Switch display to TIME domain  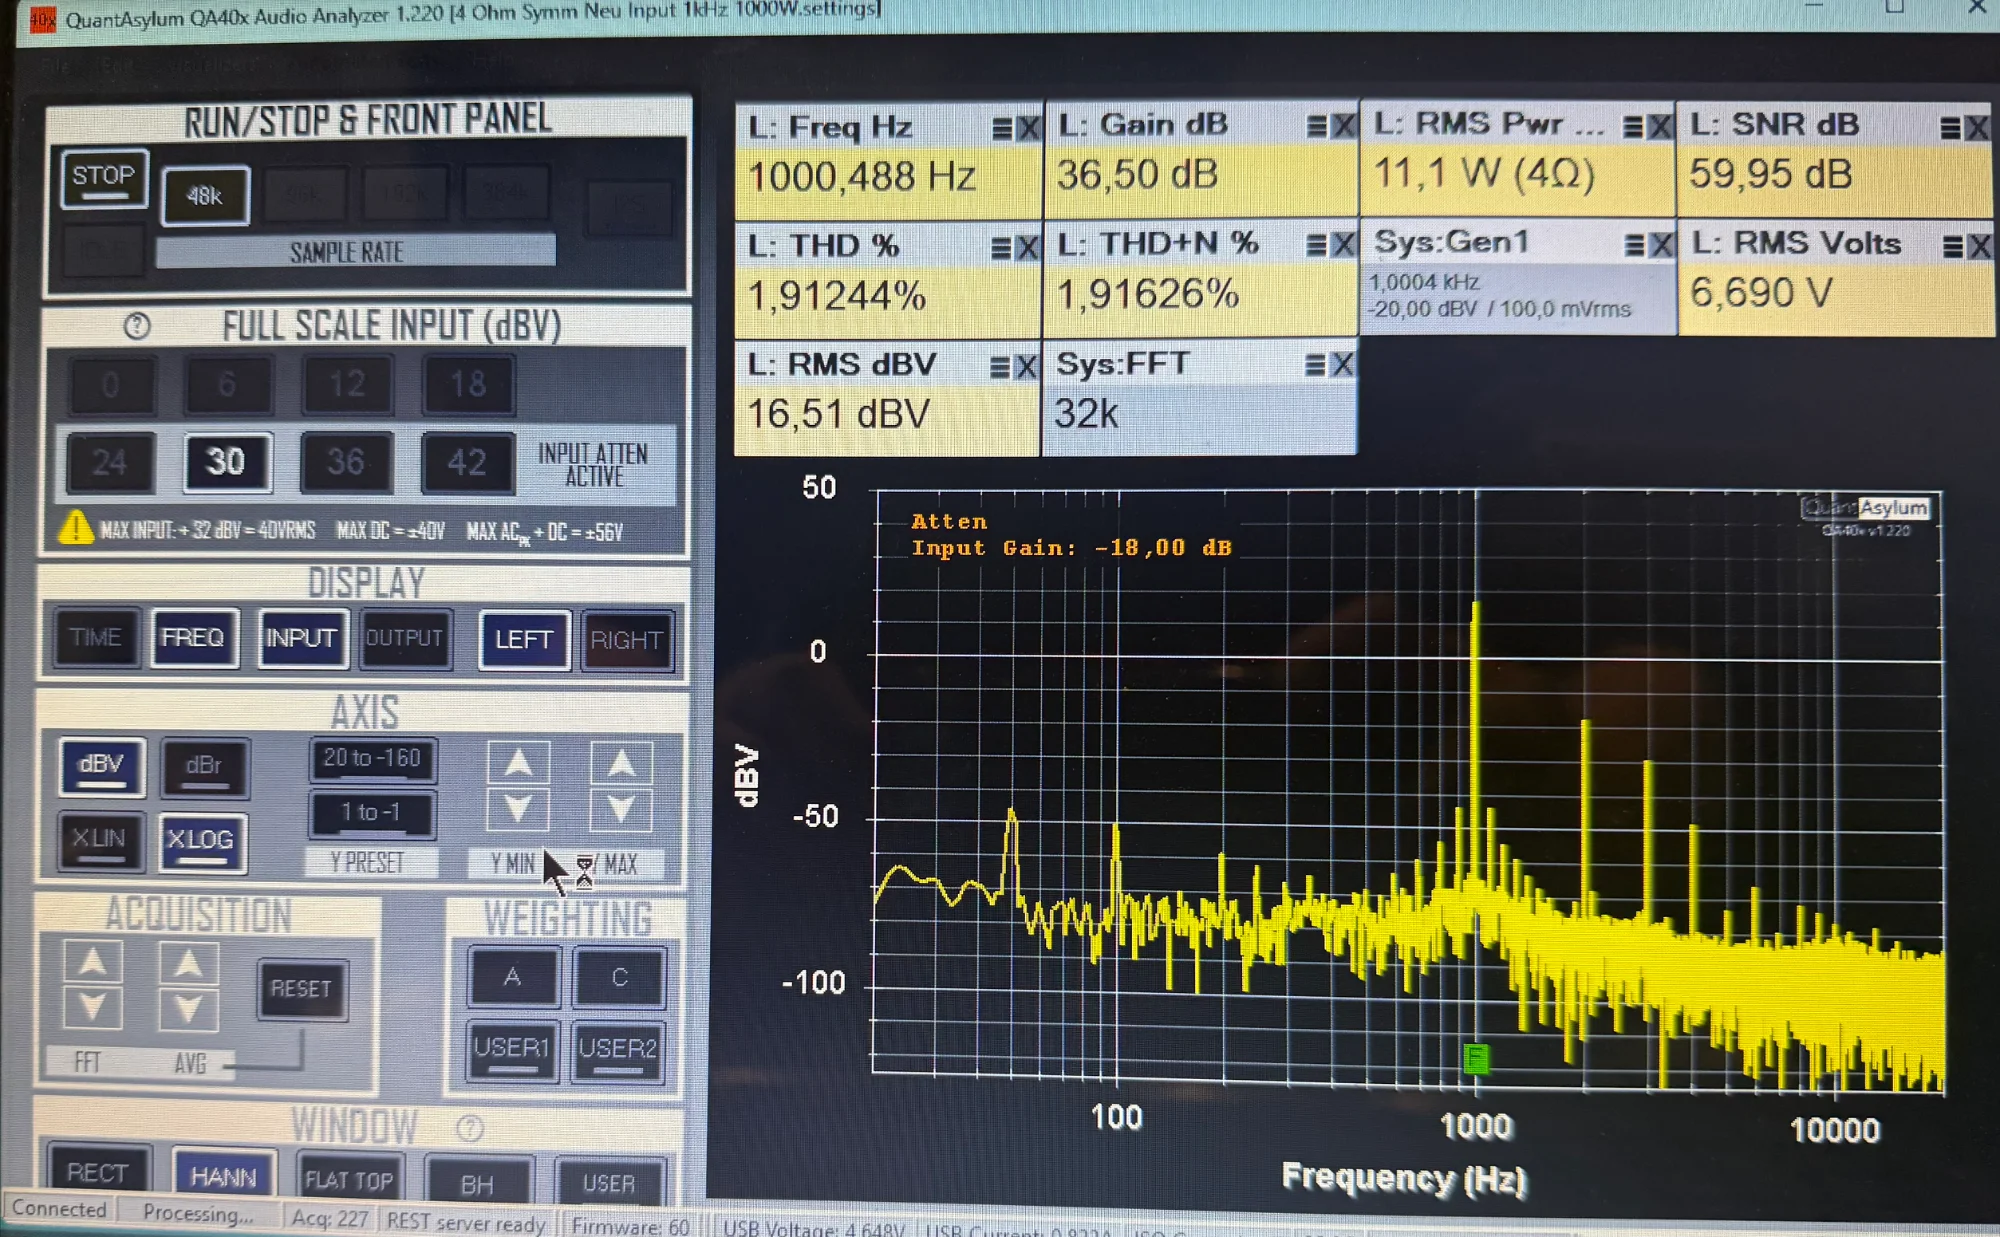[96, 638]
